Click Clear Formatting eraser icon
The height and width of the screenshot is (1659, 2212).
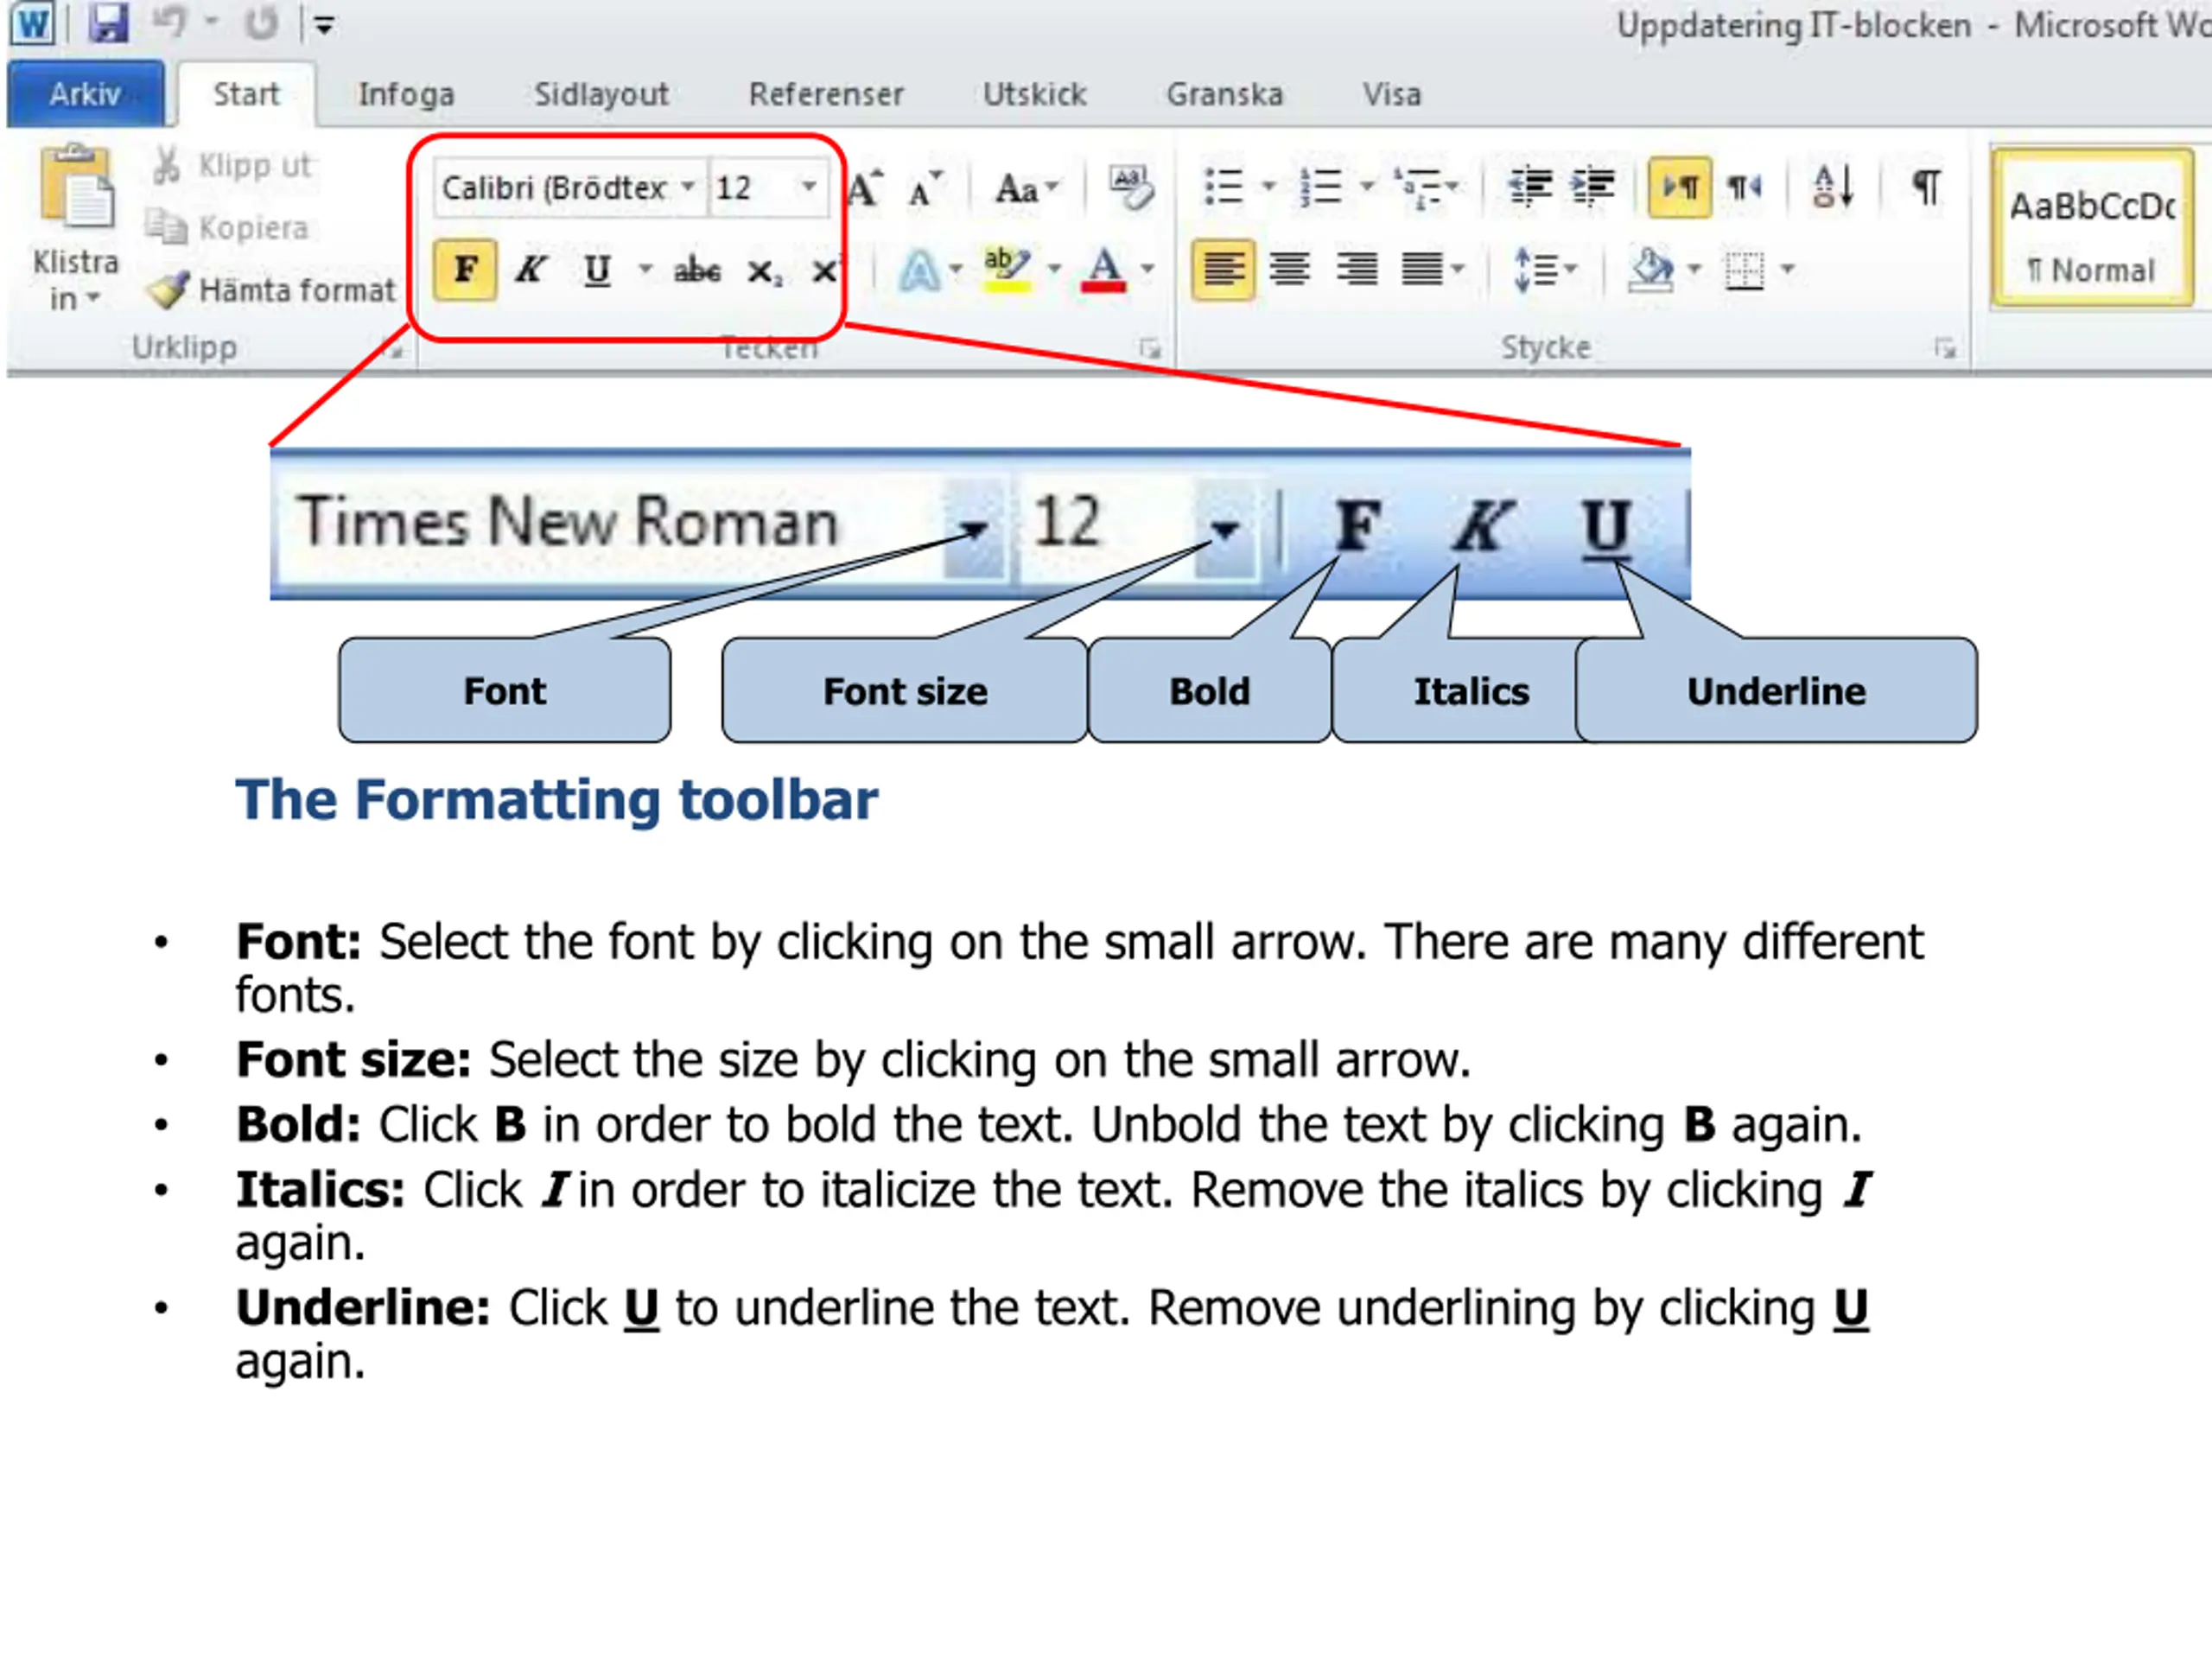pos(1131,188)
